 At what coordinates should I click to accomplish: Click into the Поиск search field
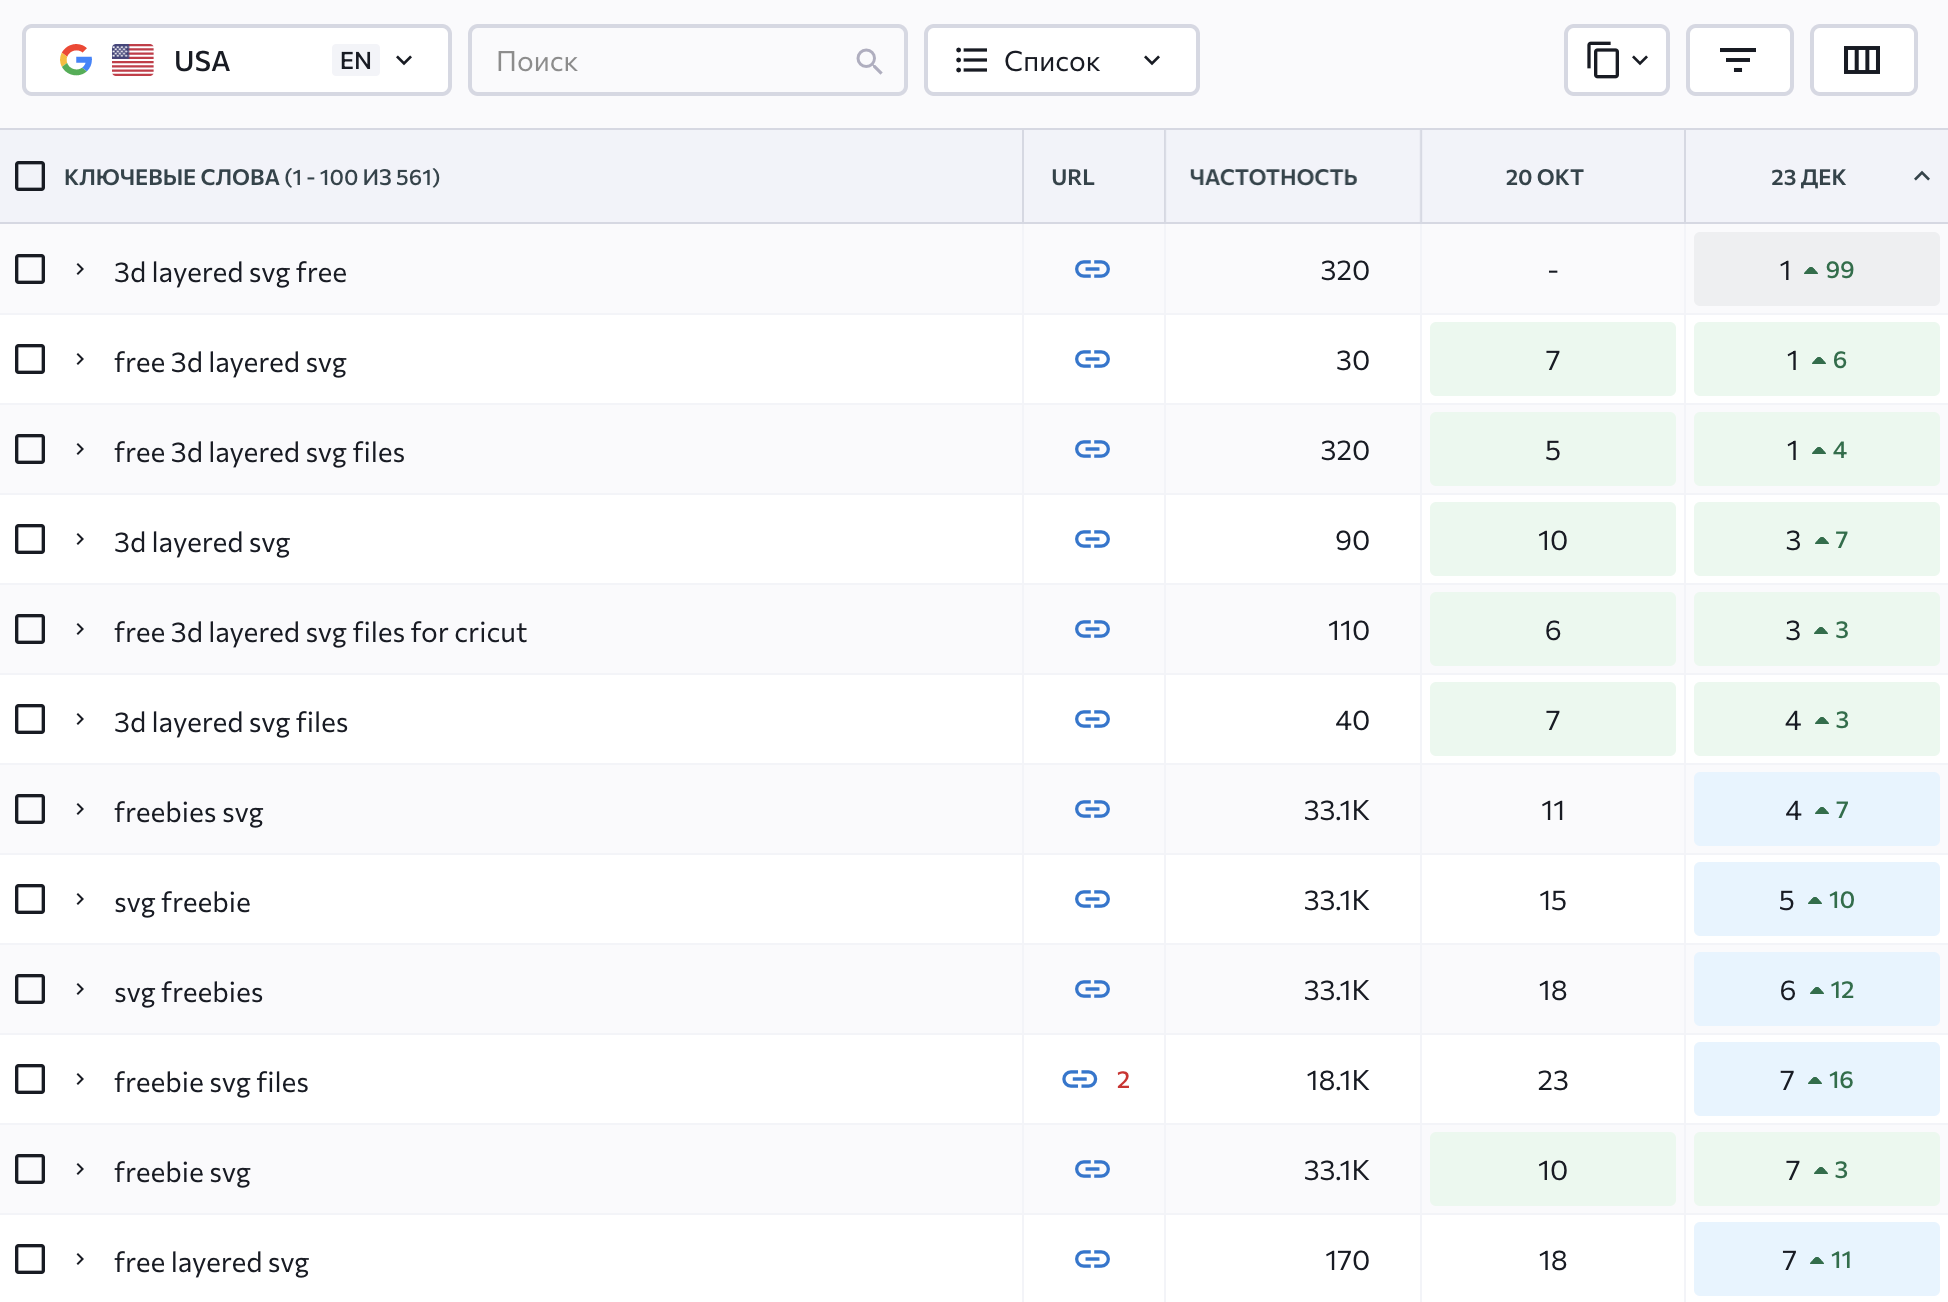tap(670, 61)
